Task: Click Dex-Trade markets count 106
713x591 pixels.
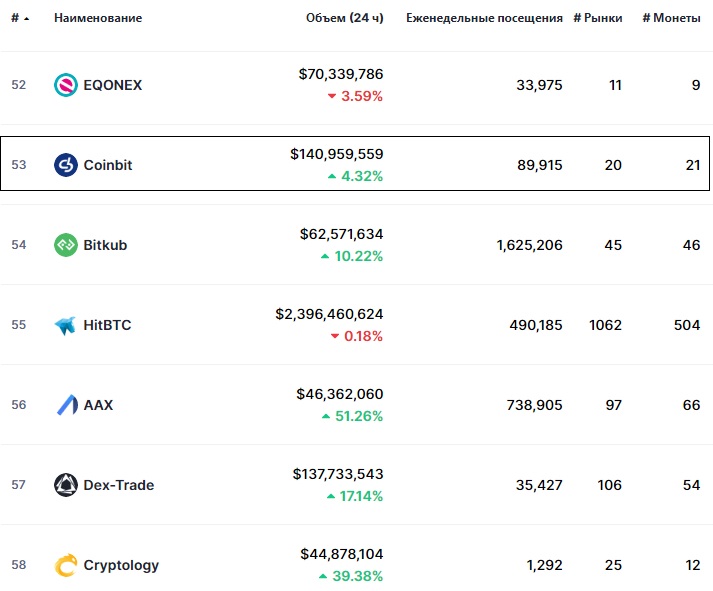Action: (610, 485)
